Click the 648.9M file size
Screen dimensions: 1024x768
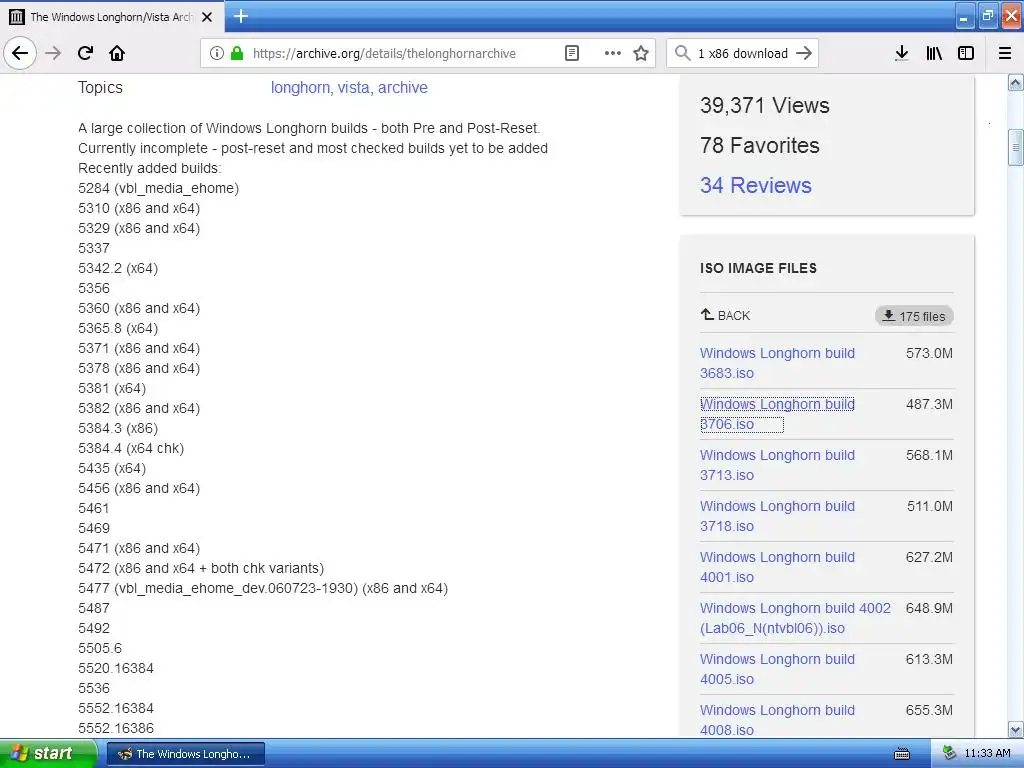click(929, 608)
